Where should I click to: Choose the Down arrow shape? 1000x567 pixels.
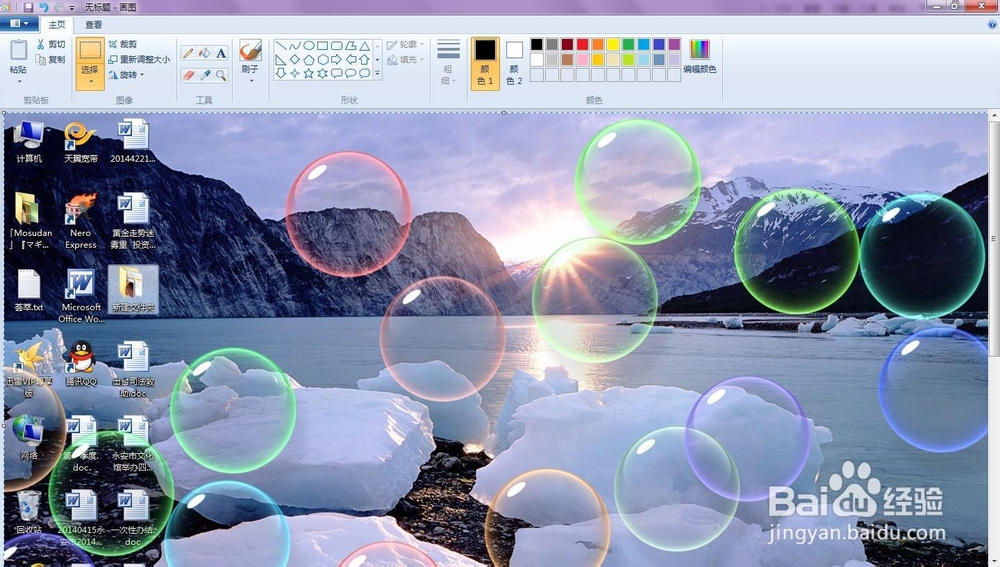281,73
